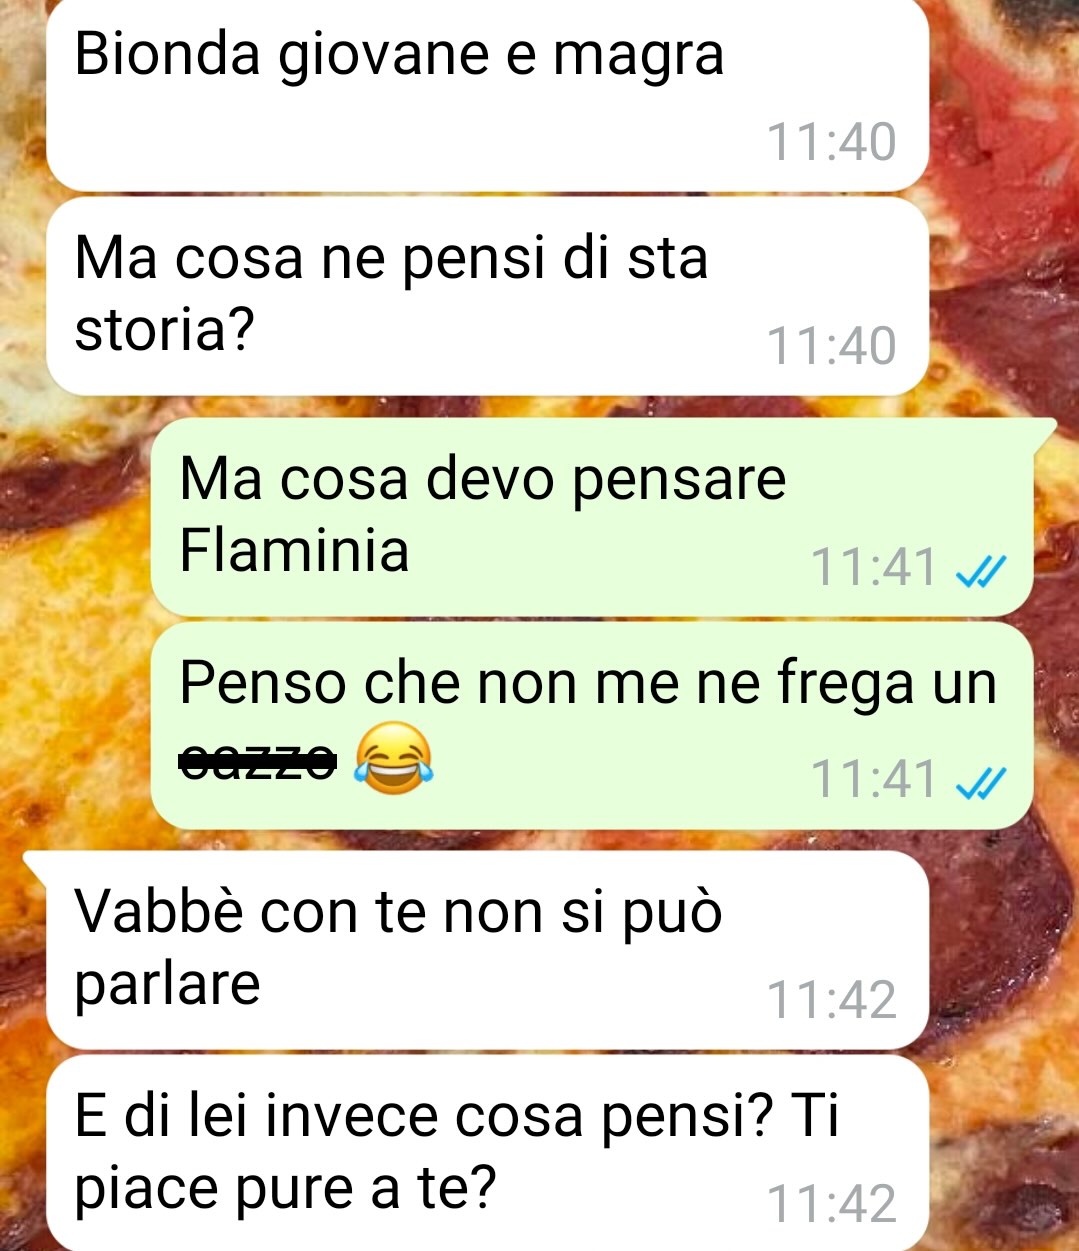Tap the 11:42 timestamp on the 'parlare' message
The image size is (1079, 1251).
tap(831, 1000)
